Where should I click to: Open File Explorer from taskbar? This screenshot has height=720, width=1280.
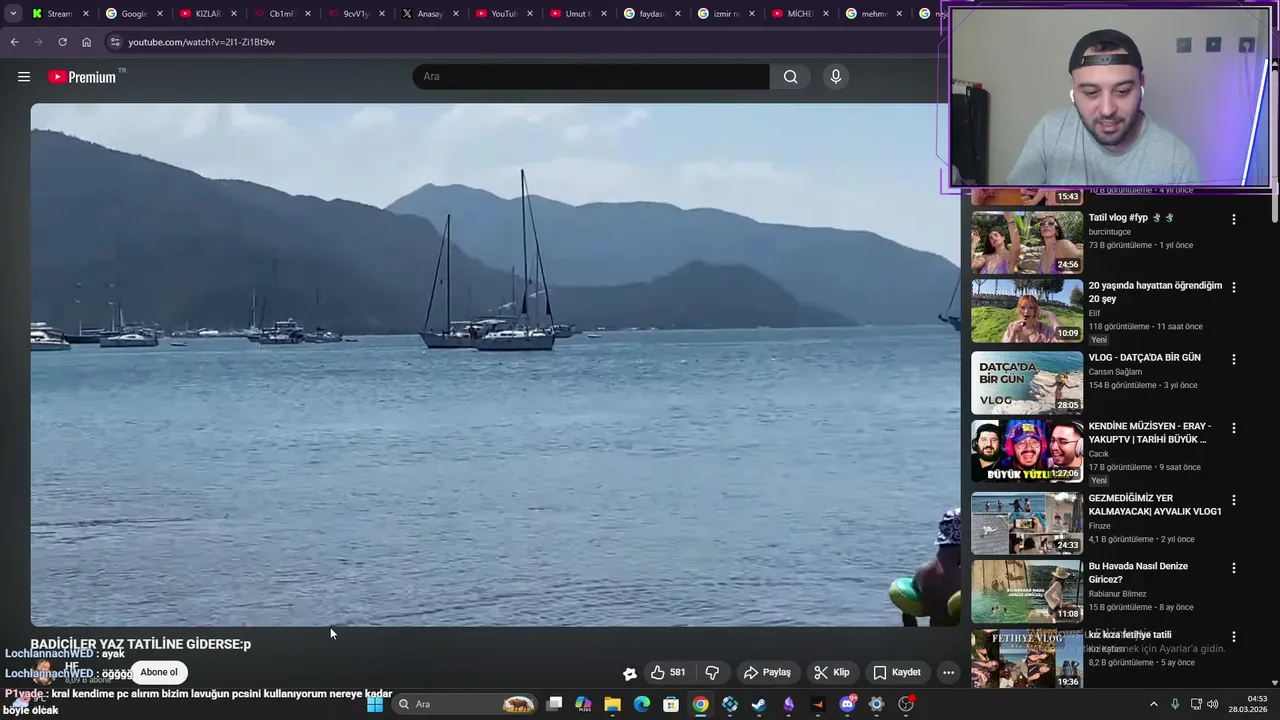pyautogui.click(x=612, y=704)
